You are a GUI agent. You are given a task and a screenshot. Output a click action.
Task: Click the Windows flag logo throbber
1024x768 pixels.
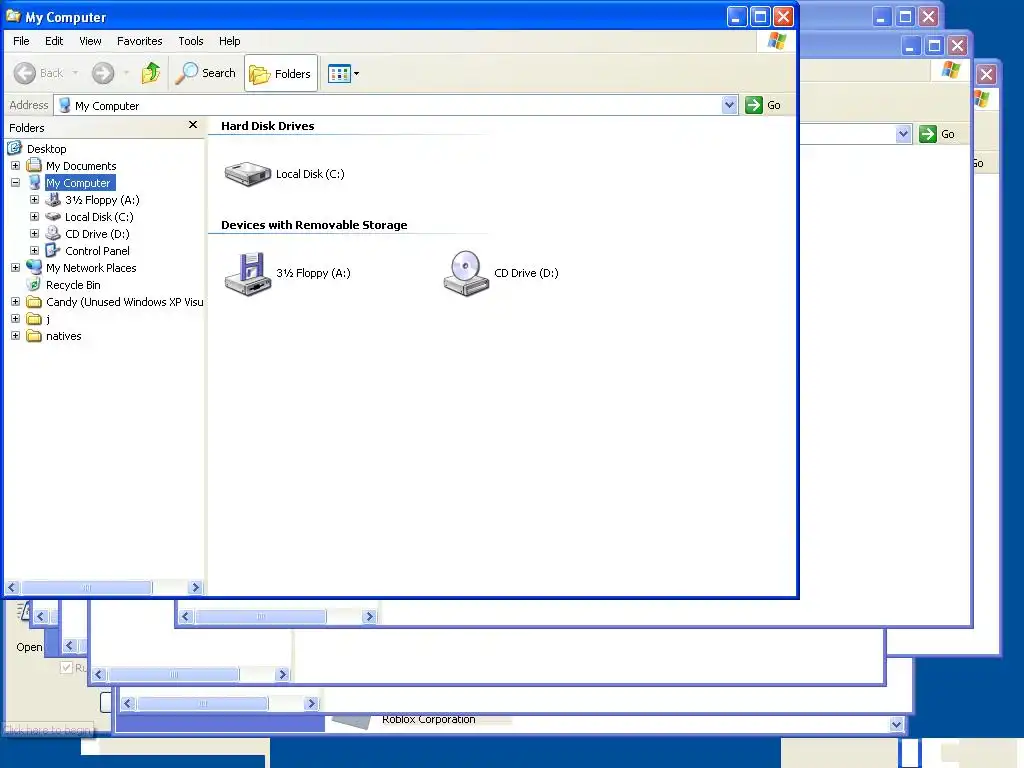point(776,41)
